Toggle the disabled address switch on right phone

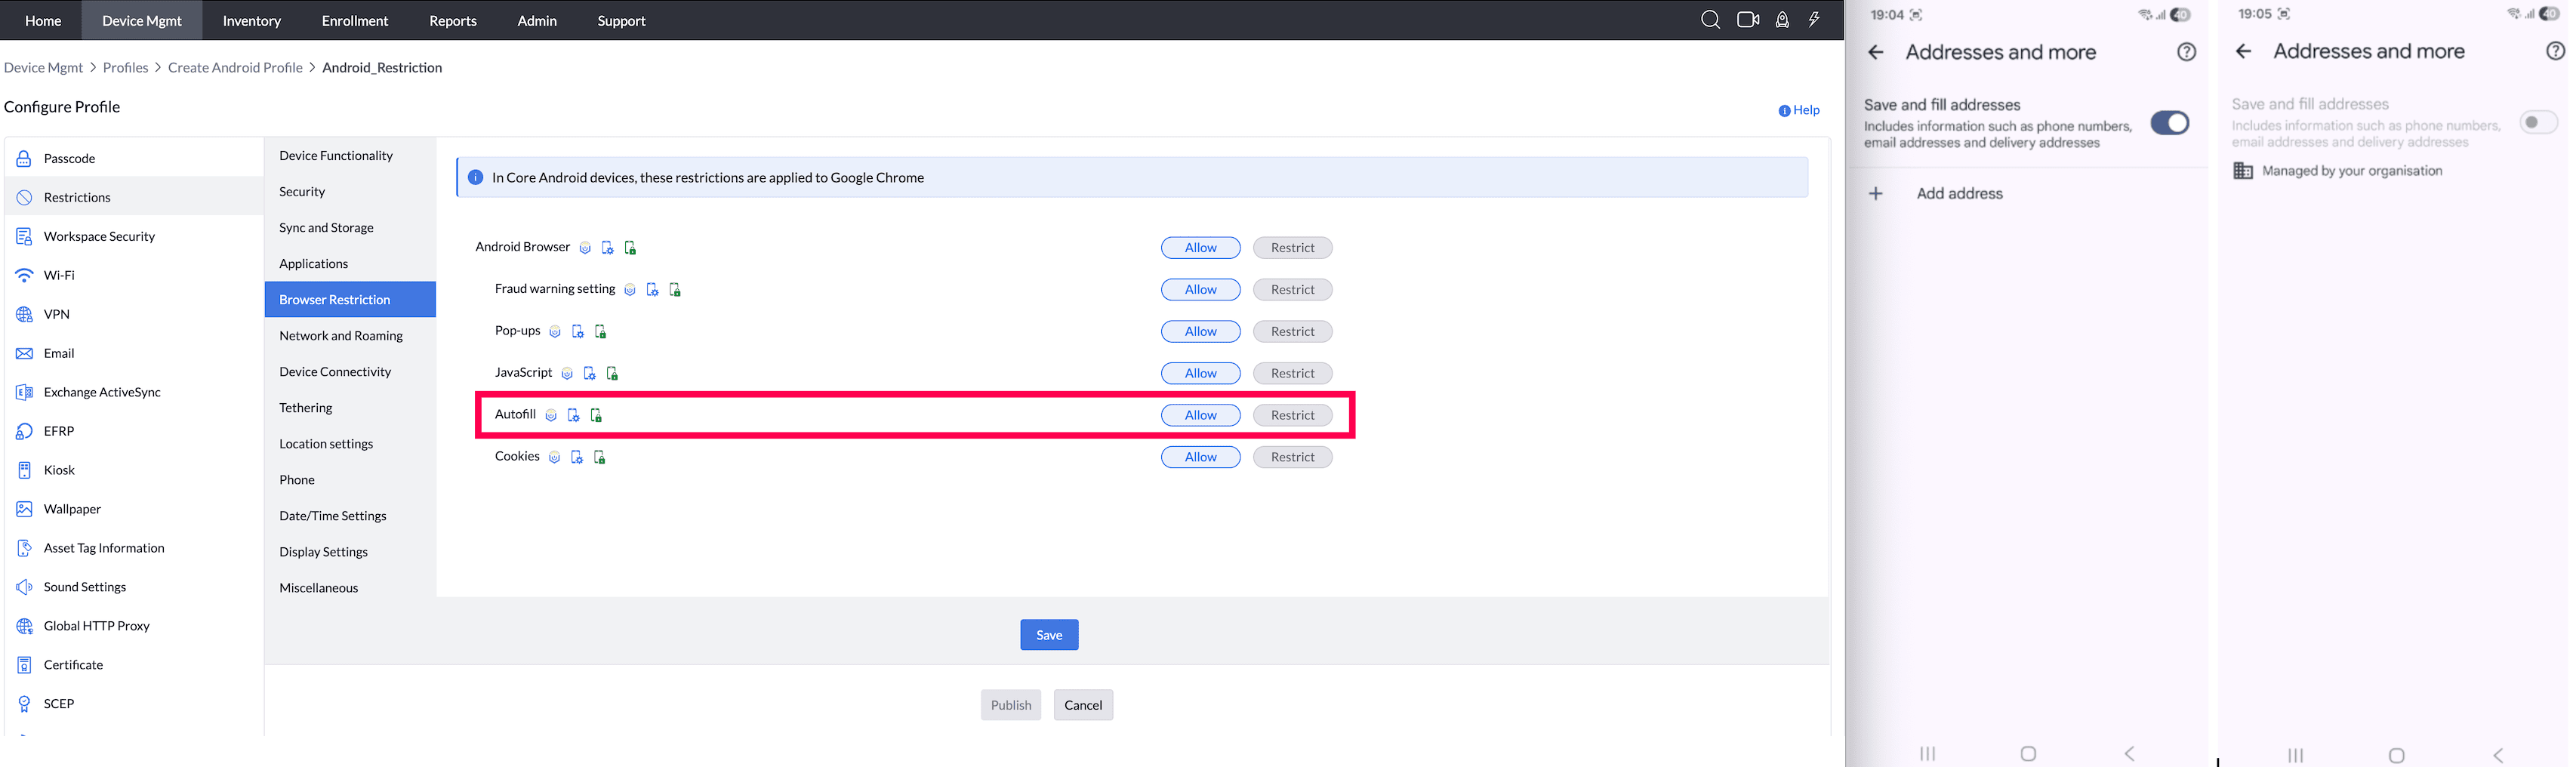[x=2538, y=122]
